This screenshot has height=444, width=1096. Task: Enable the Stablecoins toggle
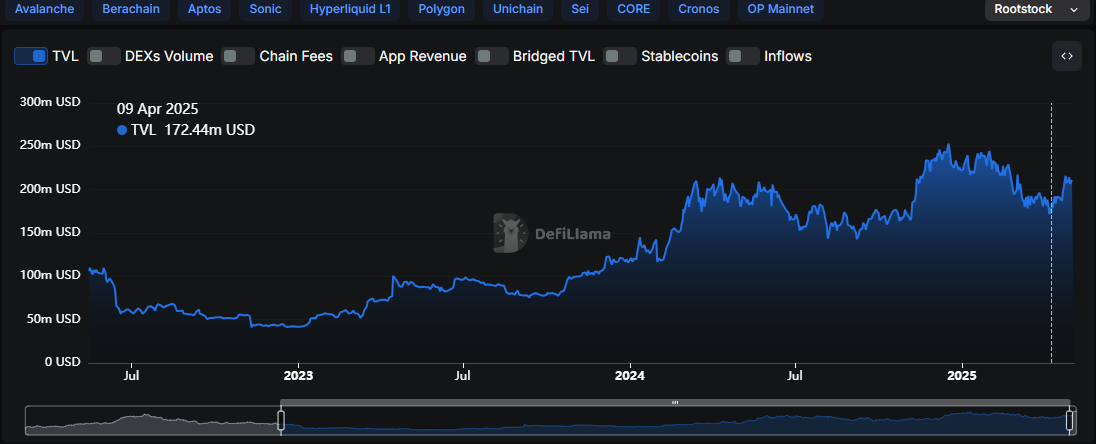click(620, 56)
